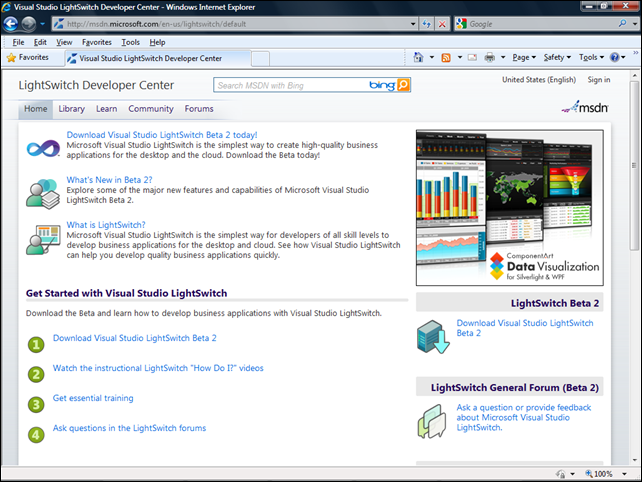Click the United States (English) link
Viewport: 642px width, 482px height.
[x=539, y=80]
